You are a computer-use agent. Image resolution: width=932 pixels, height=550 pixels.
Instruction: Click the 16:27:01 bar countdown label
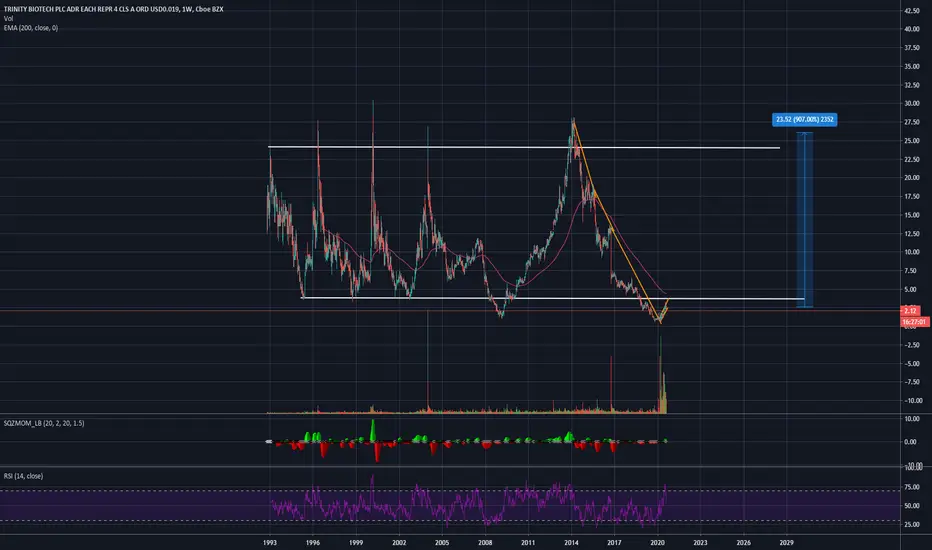914,322
